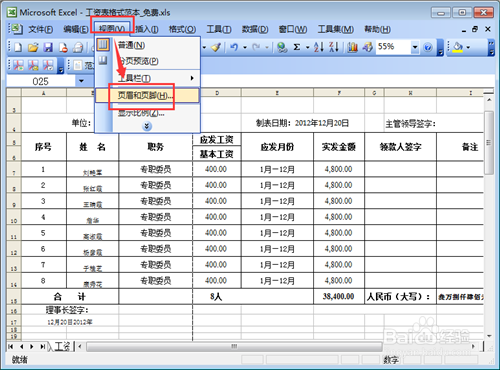
Task: Click the 实发金额 header cell
Action: coord(339,147)
